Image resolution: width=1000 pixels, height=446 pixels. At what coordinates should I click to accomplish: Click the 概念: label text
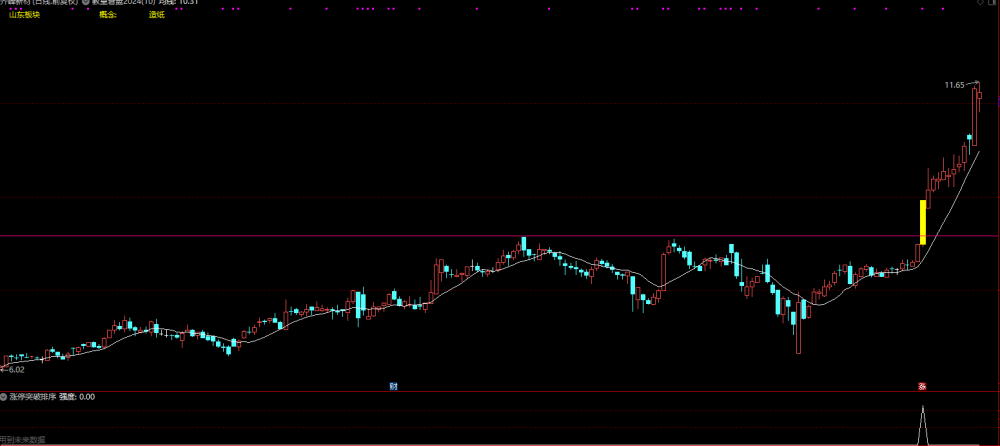(x=108, y=15)
